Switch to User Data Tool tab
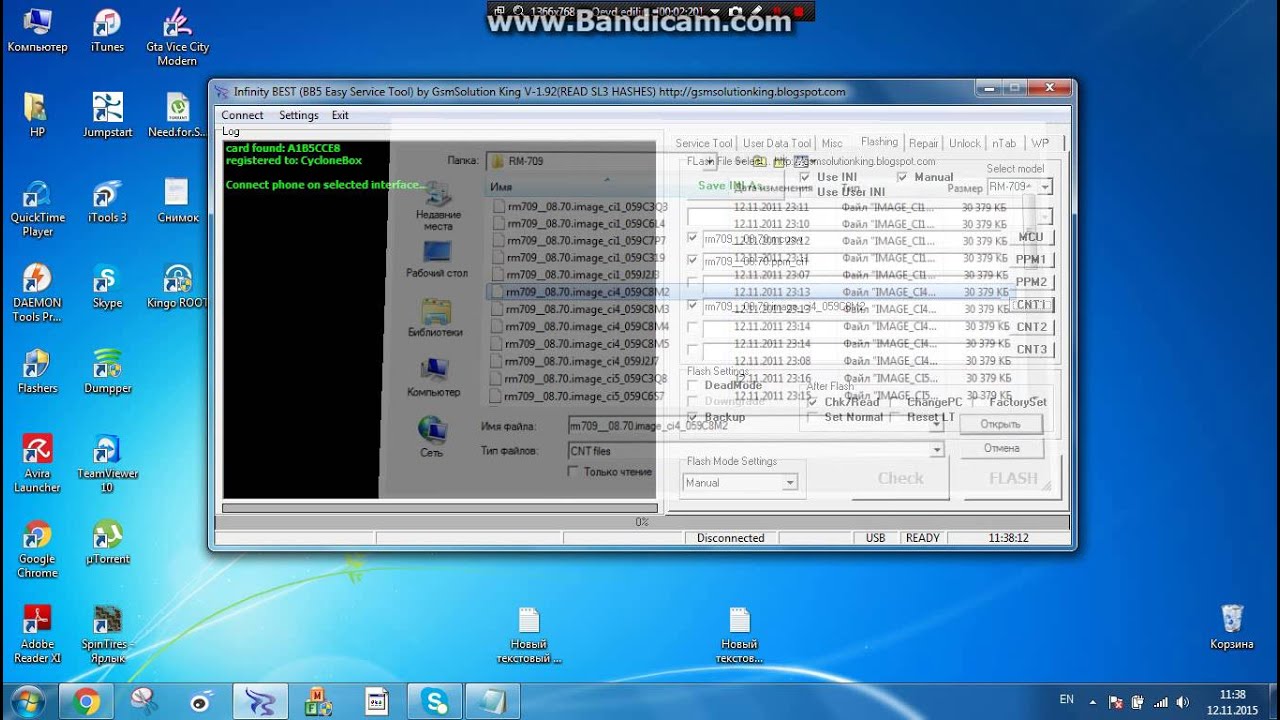 point(777,143)
